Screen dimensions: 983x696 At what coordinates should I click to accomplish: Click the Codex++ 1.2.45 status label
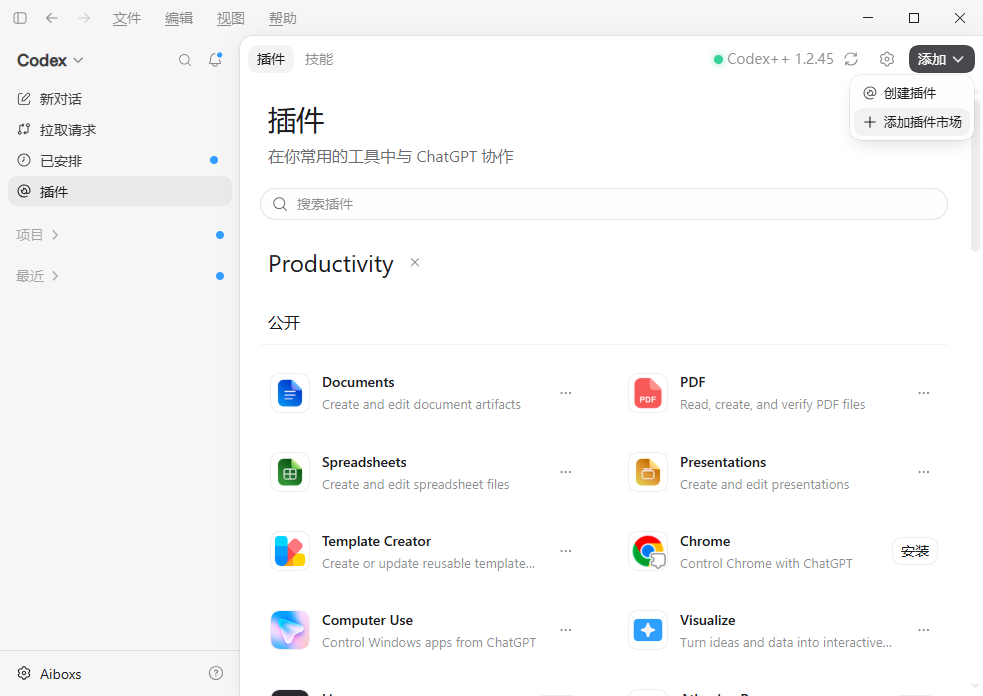(774, 59)
